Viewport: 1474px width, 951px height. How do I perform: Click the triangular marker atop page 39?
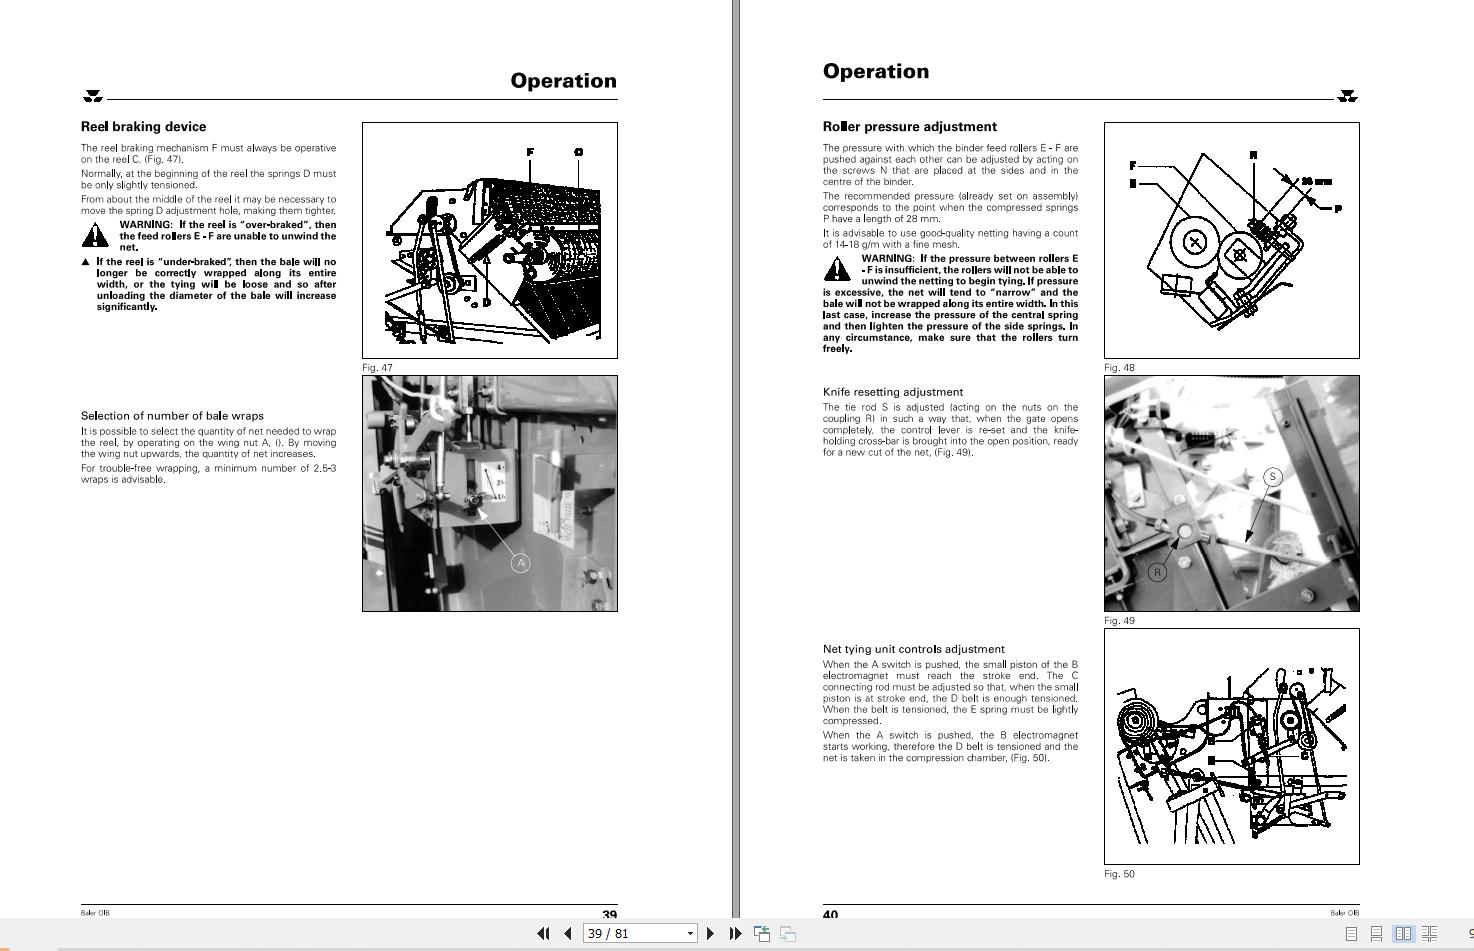tap(93, 96)
